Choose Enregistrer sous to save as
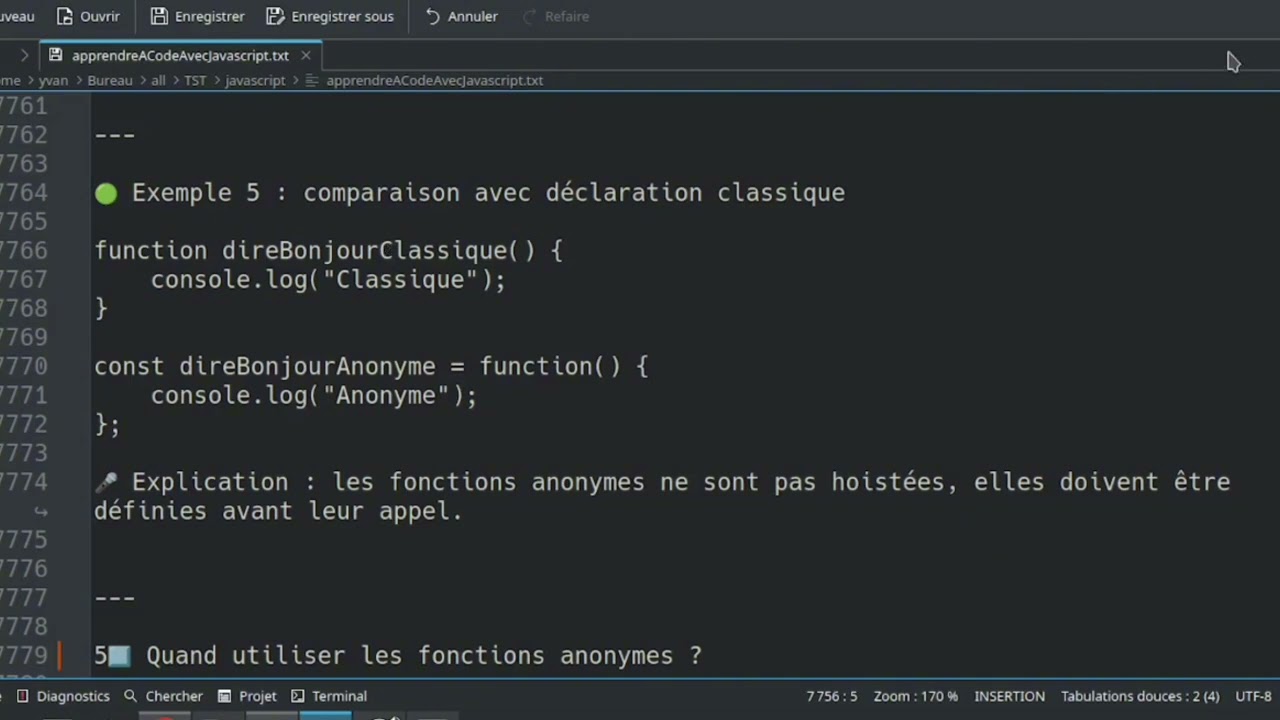Image resolution: width=1280 pixels, height=720 pixels. (330, 16)
